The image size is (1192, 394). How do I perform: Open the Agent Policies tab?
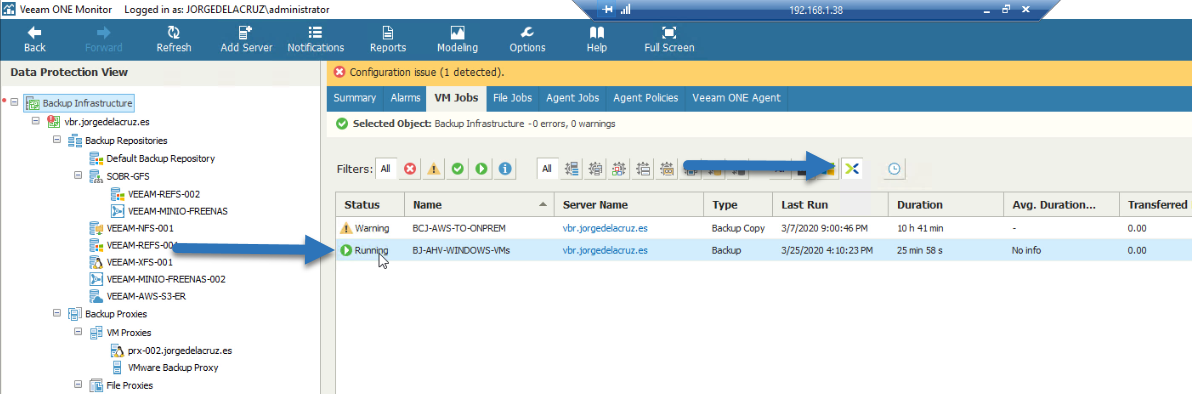click(x=644, y=98)
